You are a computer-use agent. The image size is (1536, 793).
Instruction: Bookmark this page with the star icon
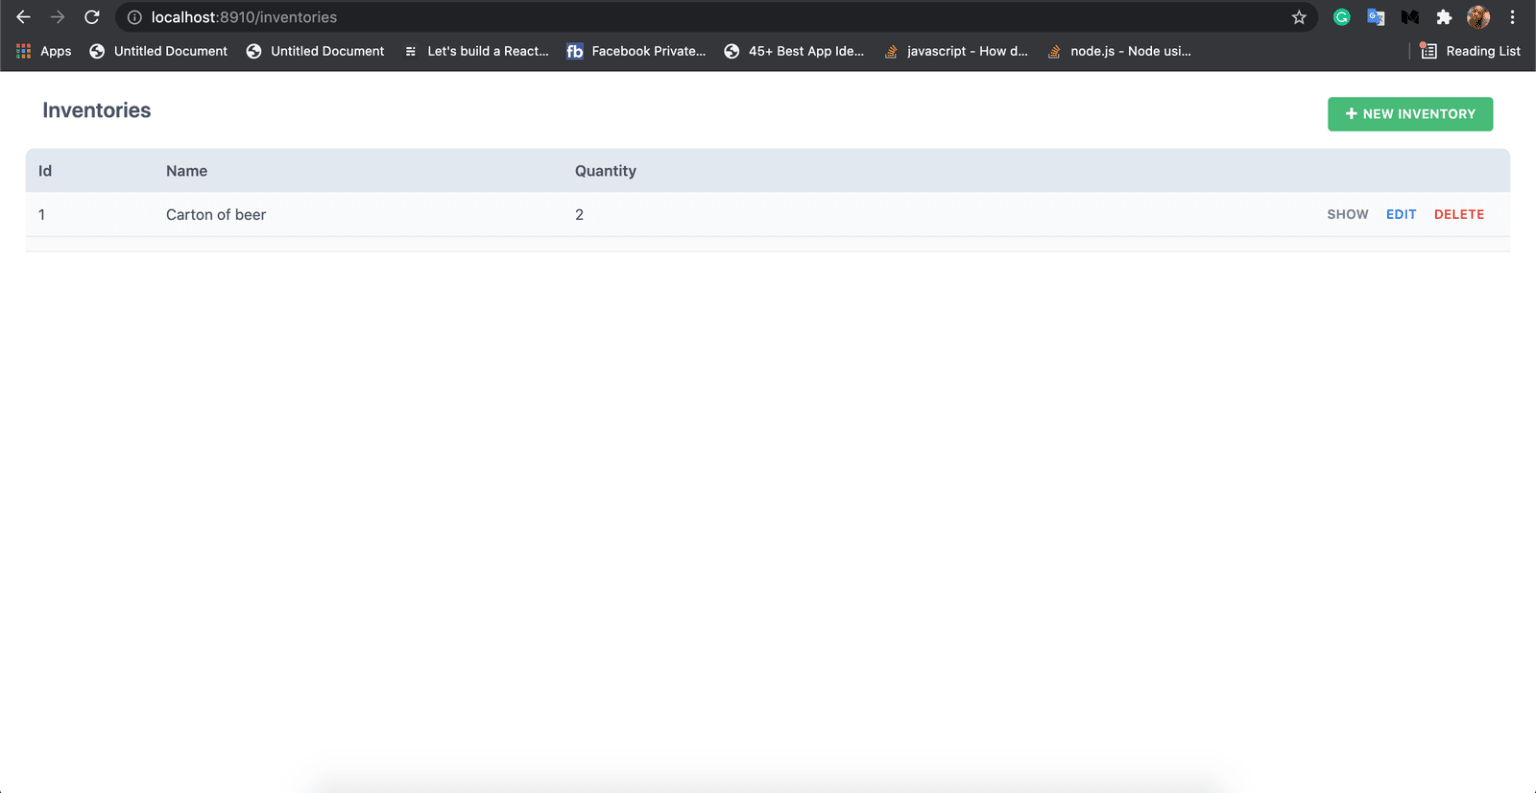pos(1299,17)
